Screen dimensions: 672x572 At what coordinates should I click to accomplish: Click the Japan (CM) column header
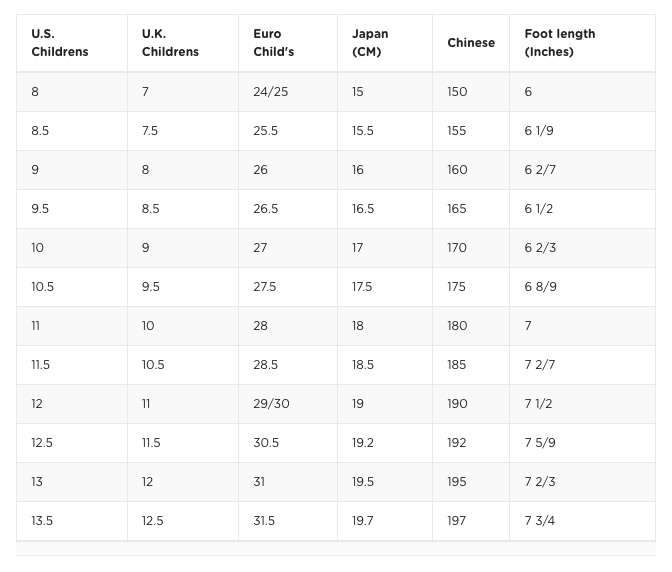click(x=370, y=43)
